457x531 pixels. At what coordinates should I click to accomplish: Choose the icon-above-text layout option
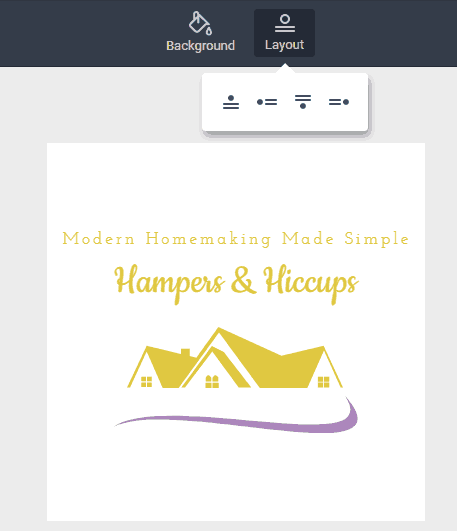click(231, 102)
